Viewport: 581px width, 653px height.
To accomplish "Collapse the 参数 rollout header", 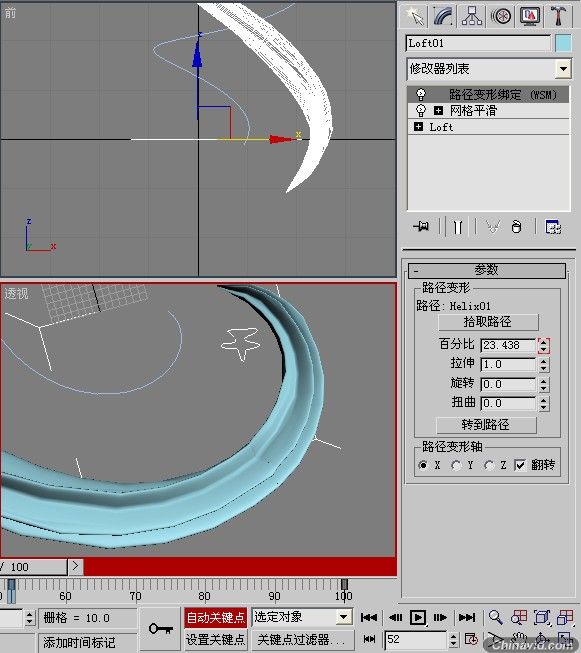I will [487, 270].
